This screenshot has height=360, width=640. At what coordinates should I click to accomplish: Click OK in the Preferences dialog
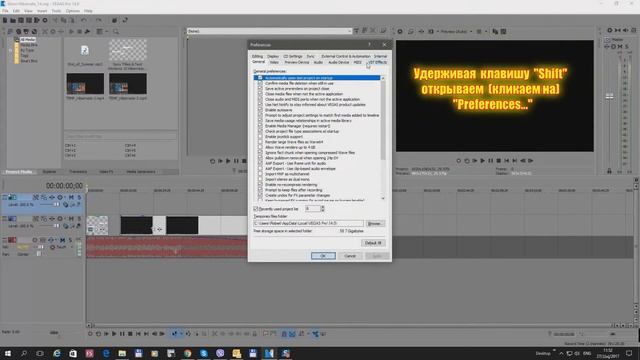point(323,256)
